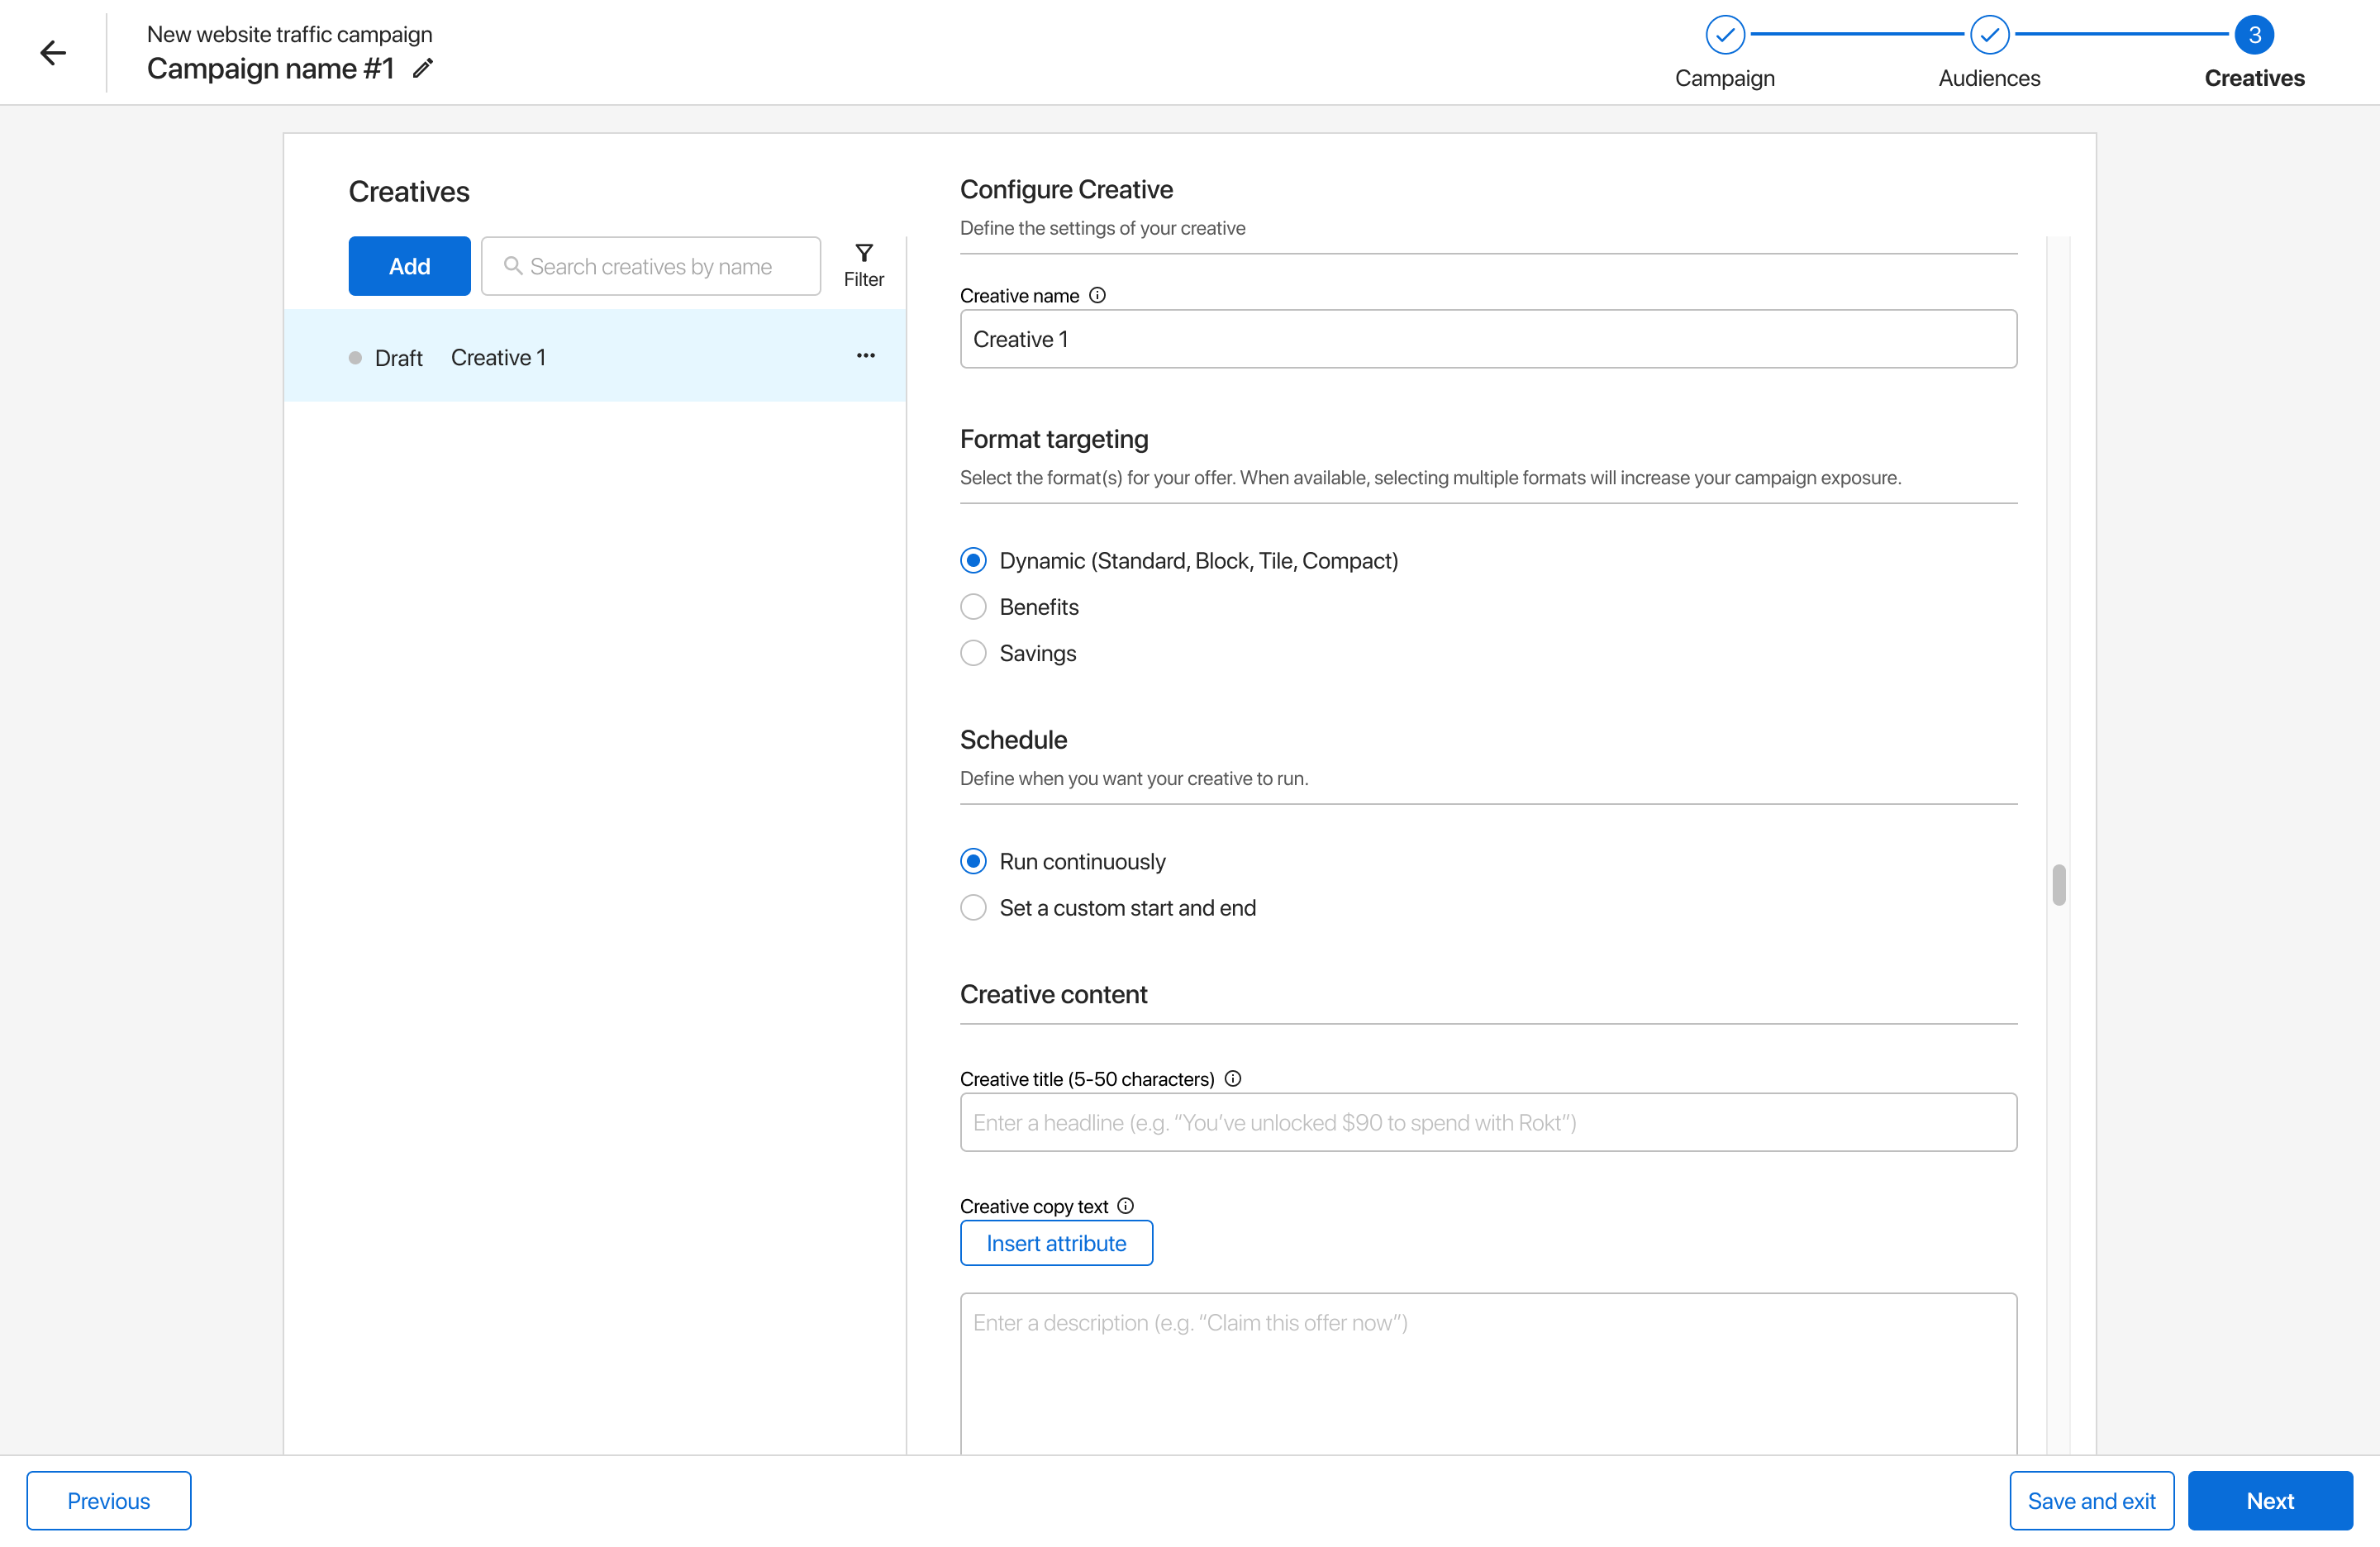Open the Filter funnel icon
The width and height of the screenshot is (2380, 1547).
(x=864, y=252)
